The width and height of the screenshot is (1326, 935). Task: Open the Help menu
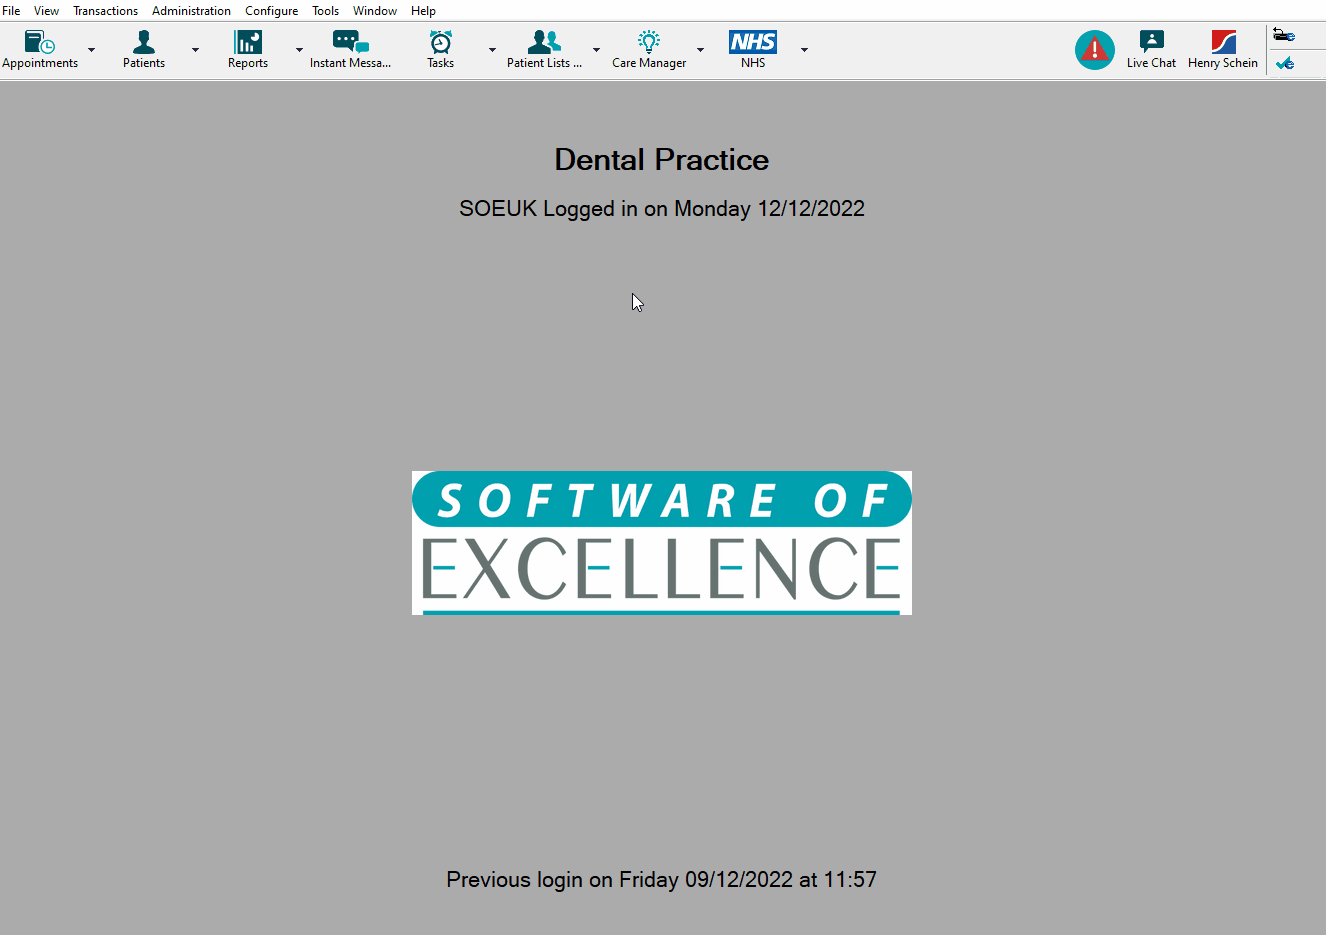423,11
